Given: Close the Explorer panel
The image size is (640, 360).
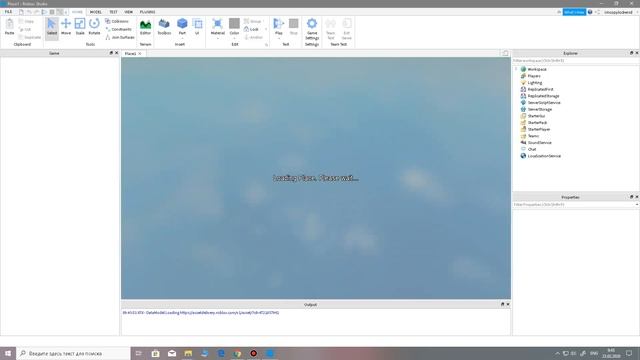Looking at the screenshot, I should click(x=636, y=53).
